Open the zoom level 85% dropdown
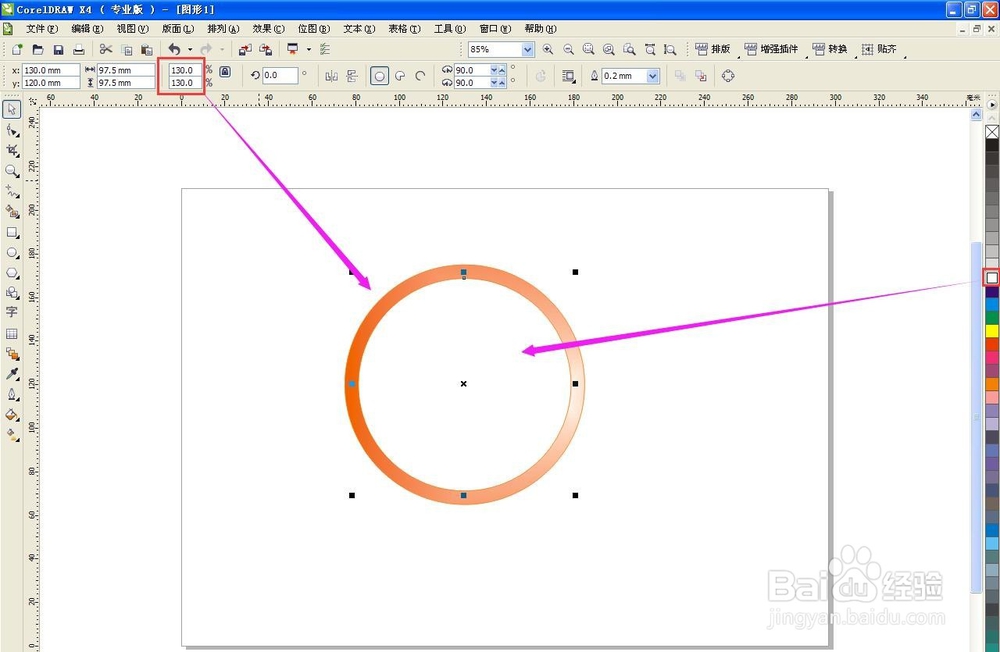 click(x=527, y=49)
